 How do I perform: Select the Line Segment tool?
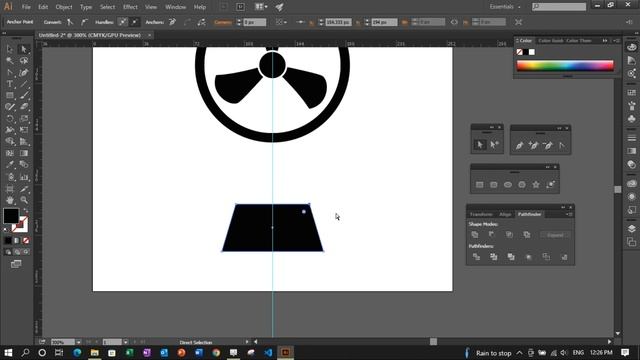pyautogui.click(x=24, y=84)
